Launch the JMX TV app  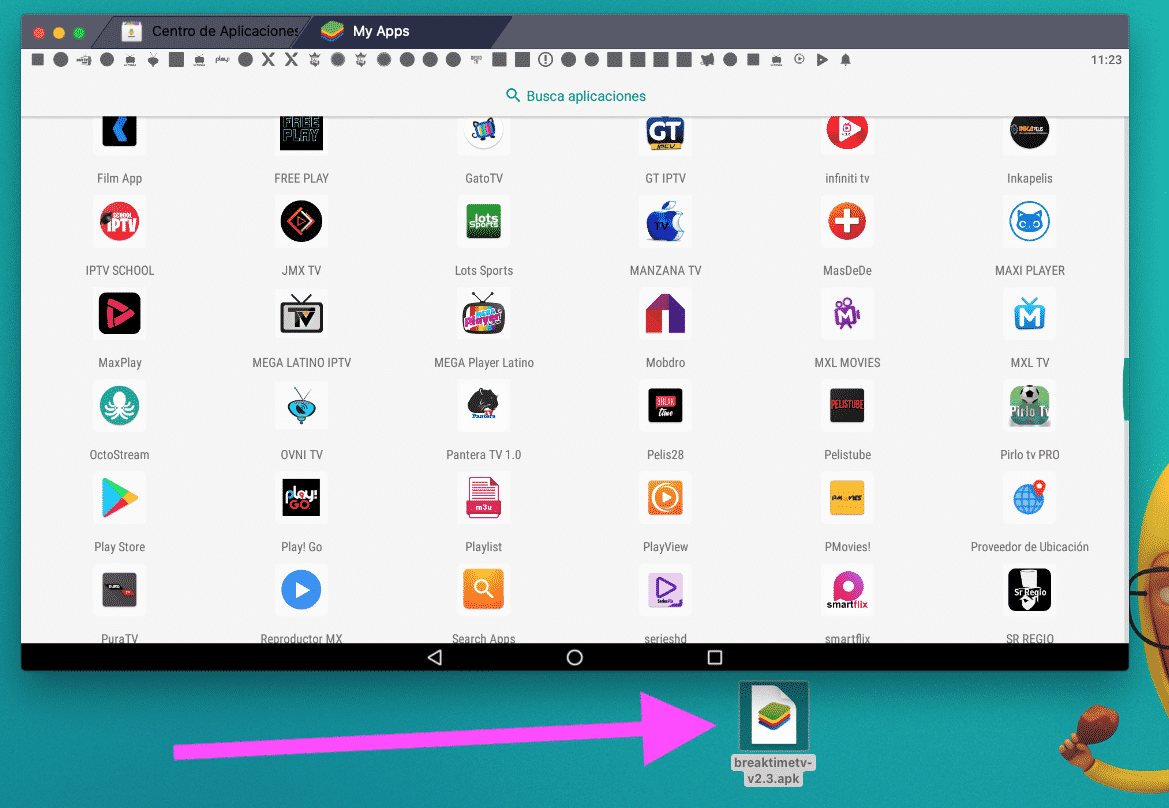tap(301, 223)
